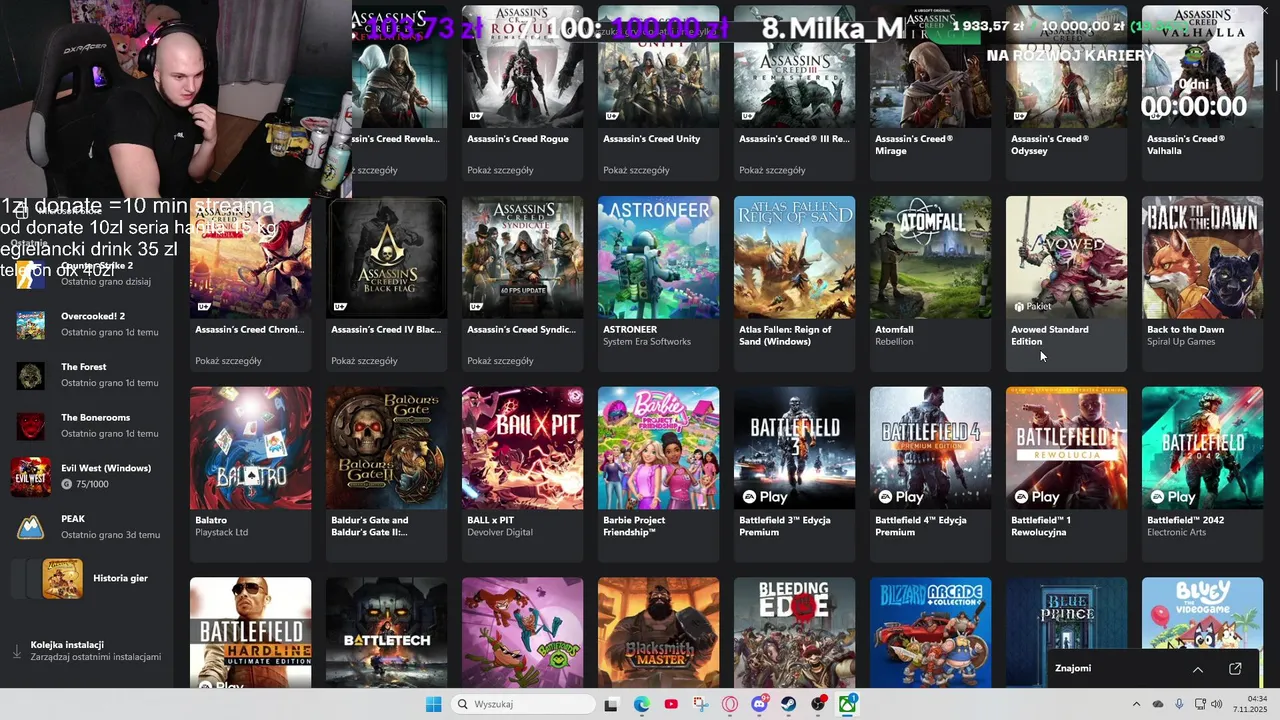Open Evil West (Windows) sidebar entry
This screenshot has width=1280, height=720.
88,476
